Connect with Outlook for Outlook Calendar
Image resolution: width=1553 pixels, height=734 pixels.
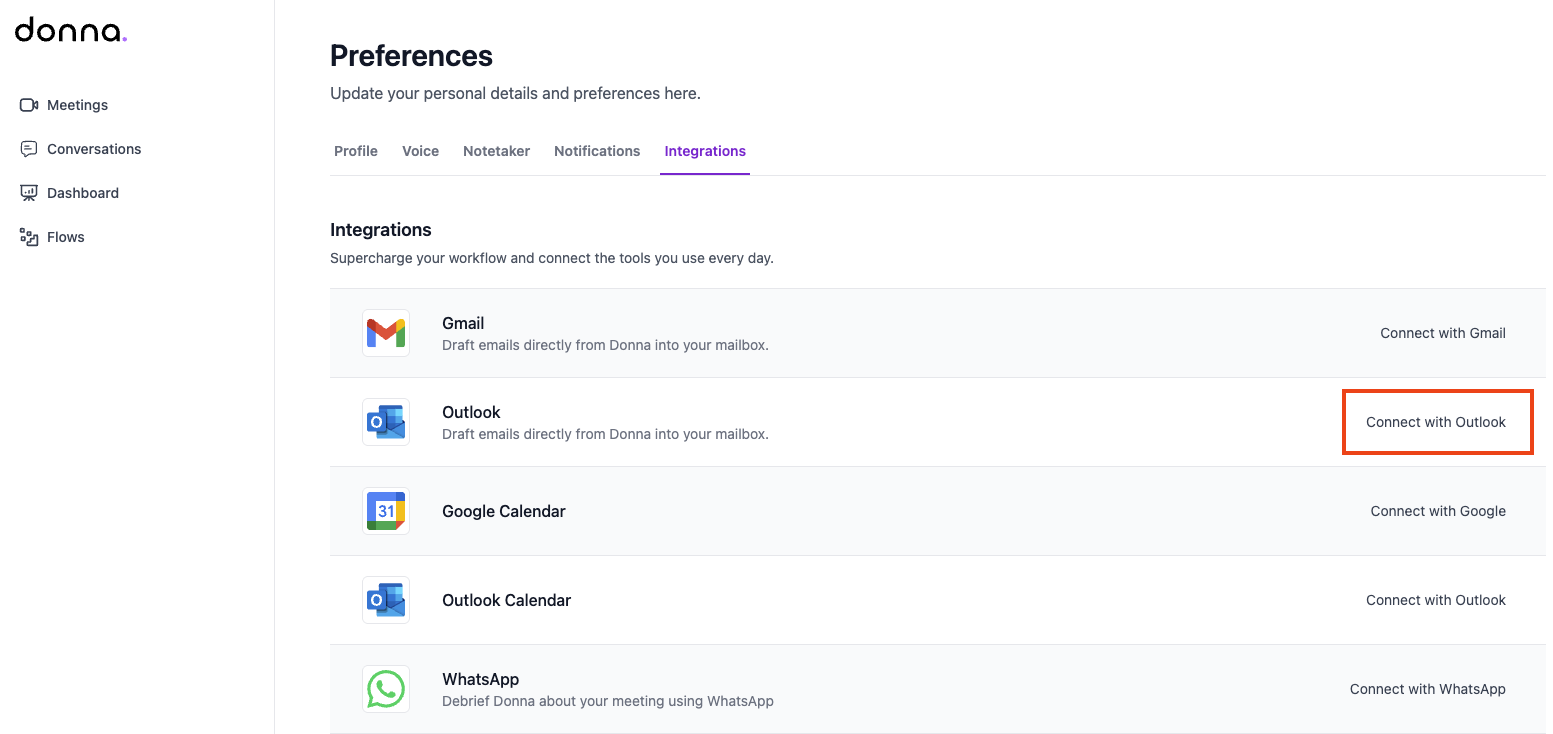pyautogui.click(x=1436, y=600)
